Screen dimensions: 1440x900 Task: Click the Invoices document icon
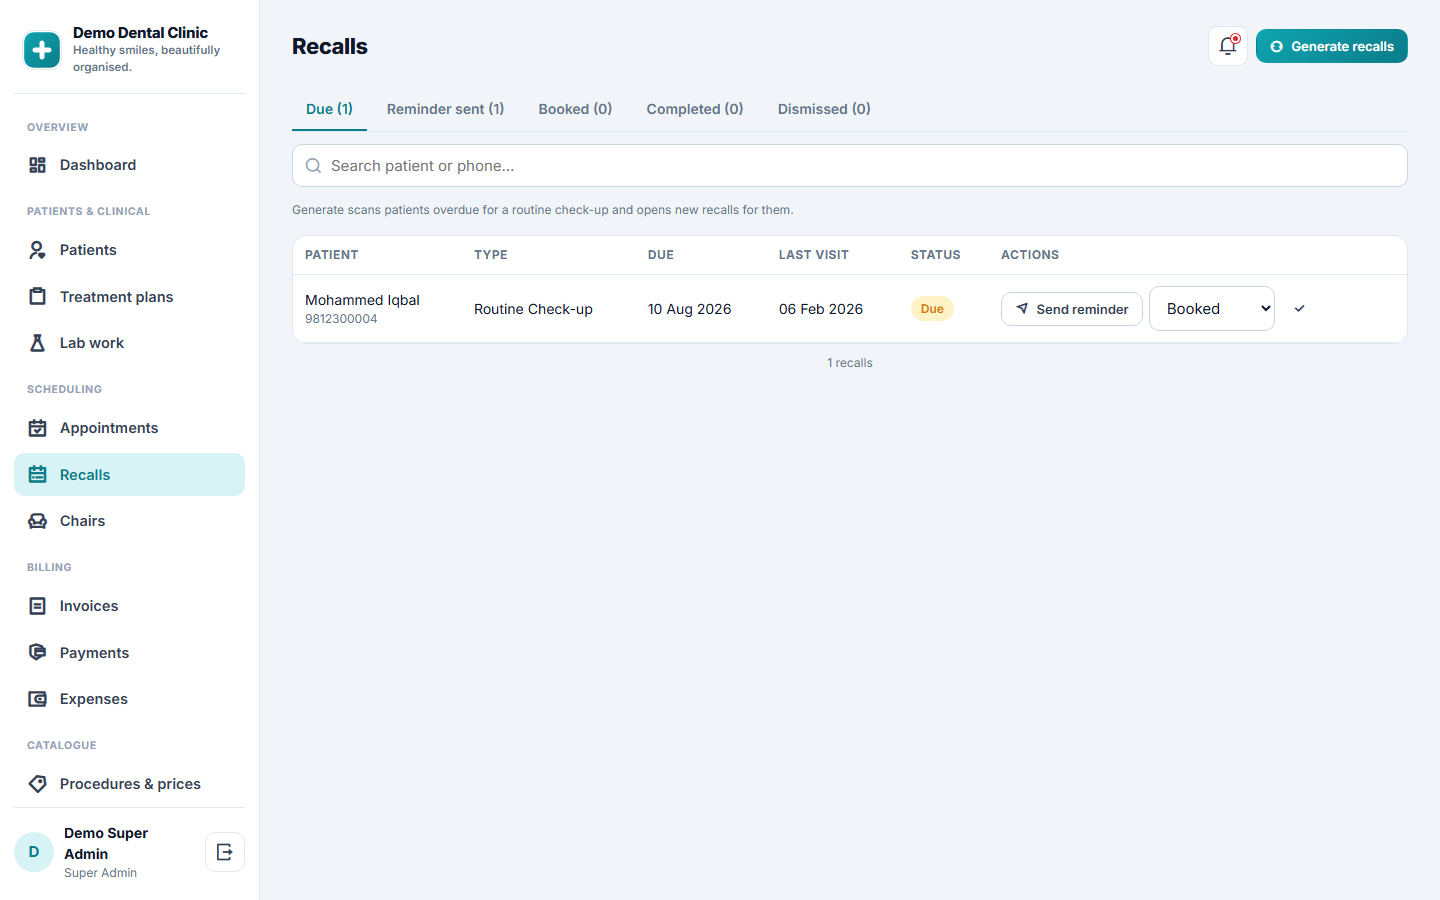(x=37, y=606)
